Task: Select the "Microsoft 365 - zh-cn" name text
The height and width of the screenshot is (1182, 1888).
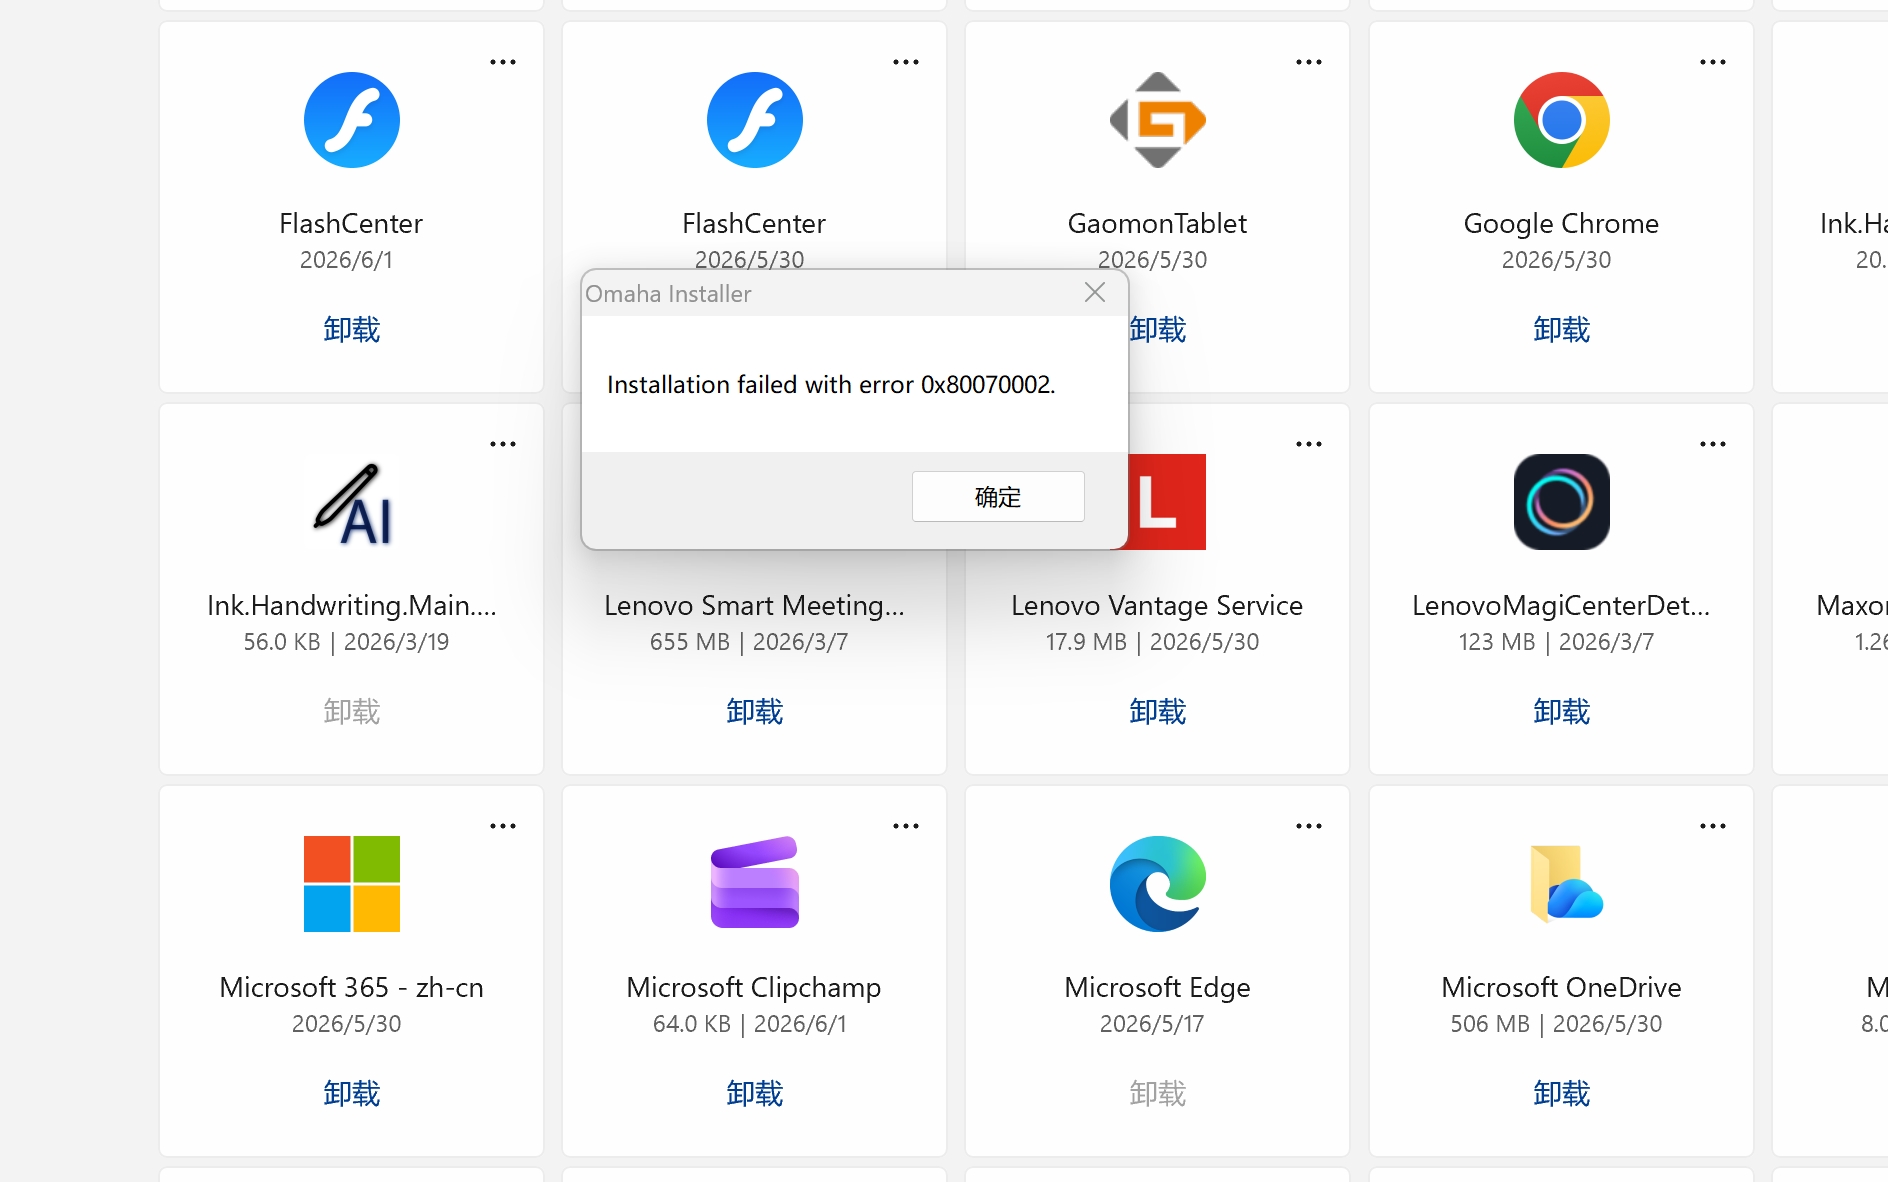Action: (352, 987)
